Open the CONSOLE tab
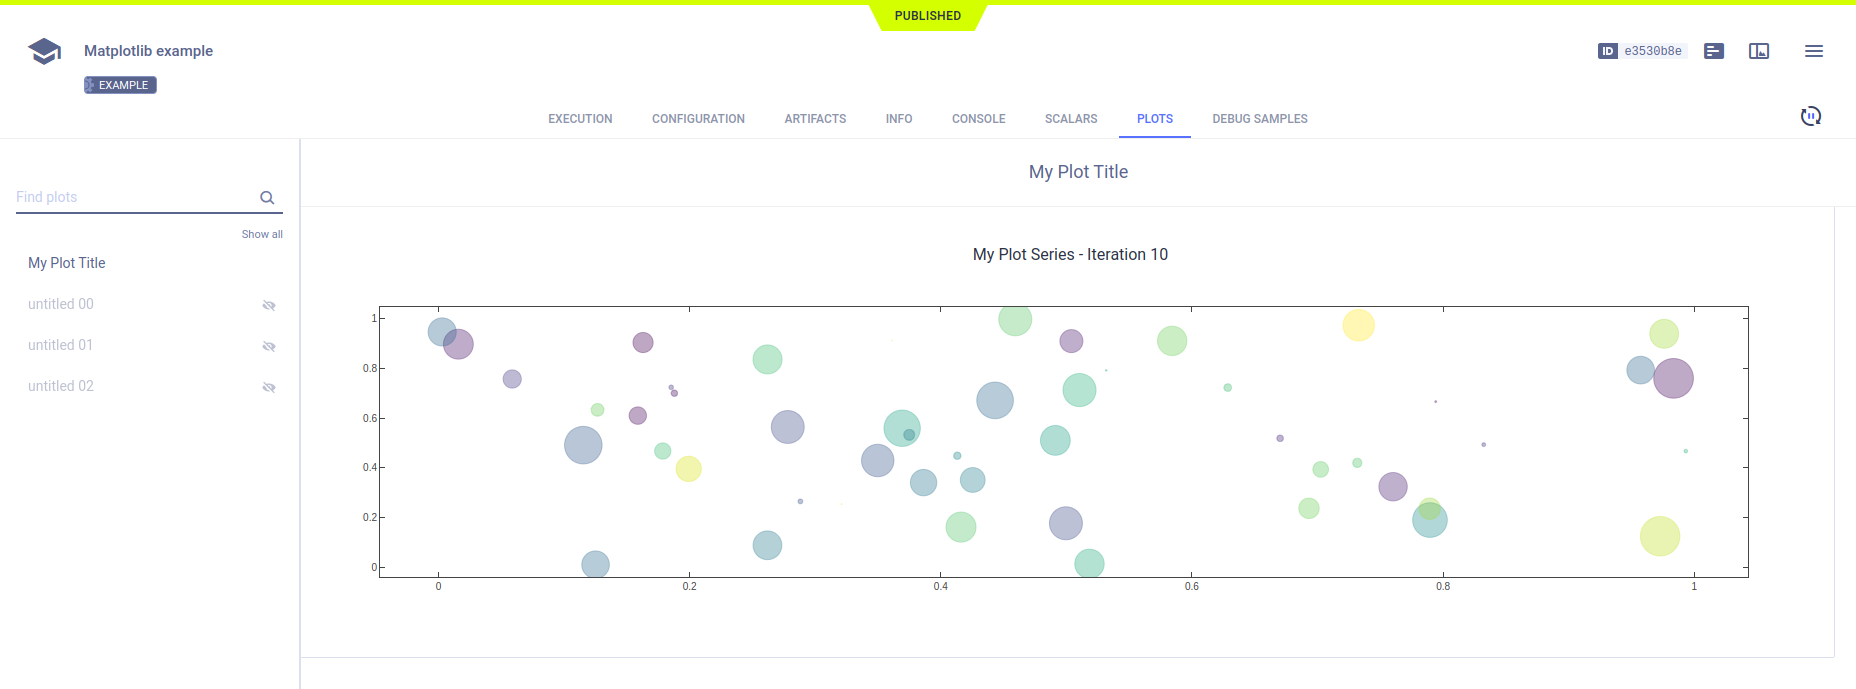The width and height of the screenshot is (1856, 689). pos(978,119)
